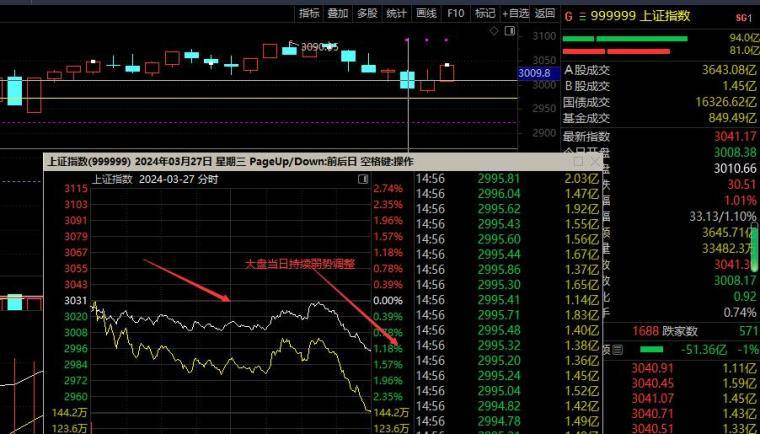Select the right panel tick 3040.51
The width and height of the screenshot is (760, 434).
point(652,429)
